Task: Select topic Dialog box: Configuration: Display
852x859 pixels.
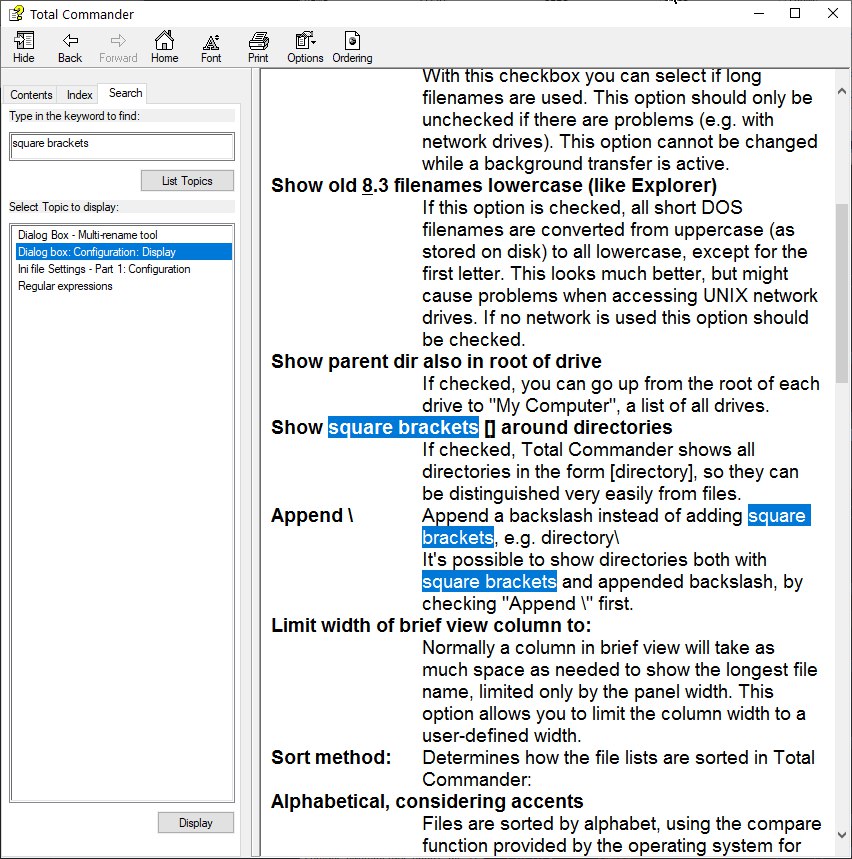Action: (x=124, y=252)
